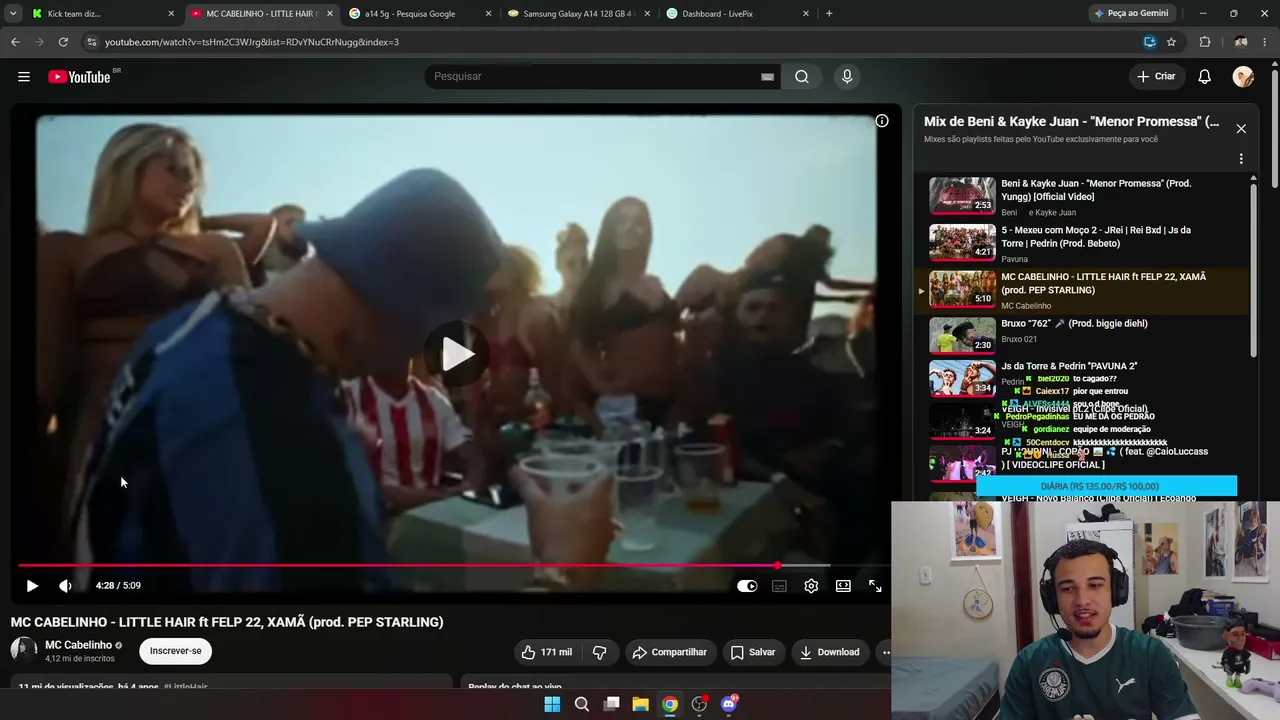Dislike the video
Viewport: 1280px width, 720px height.
pos(600,652)
